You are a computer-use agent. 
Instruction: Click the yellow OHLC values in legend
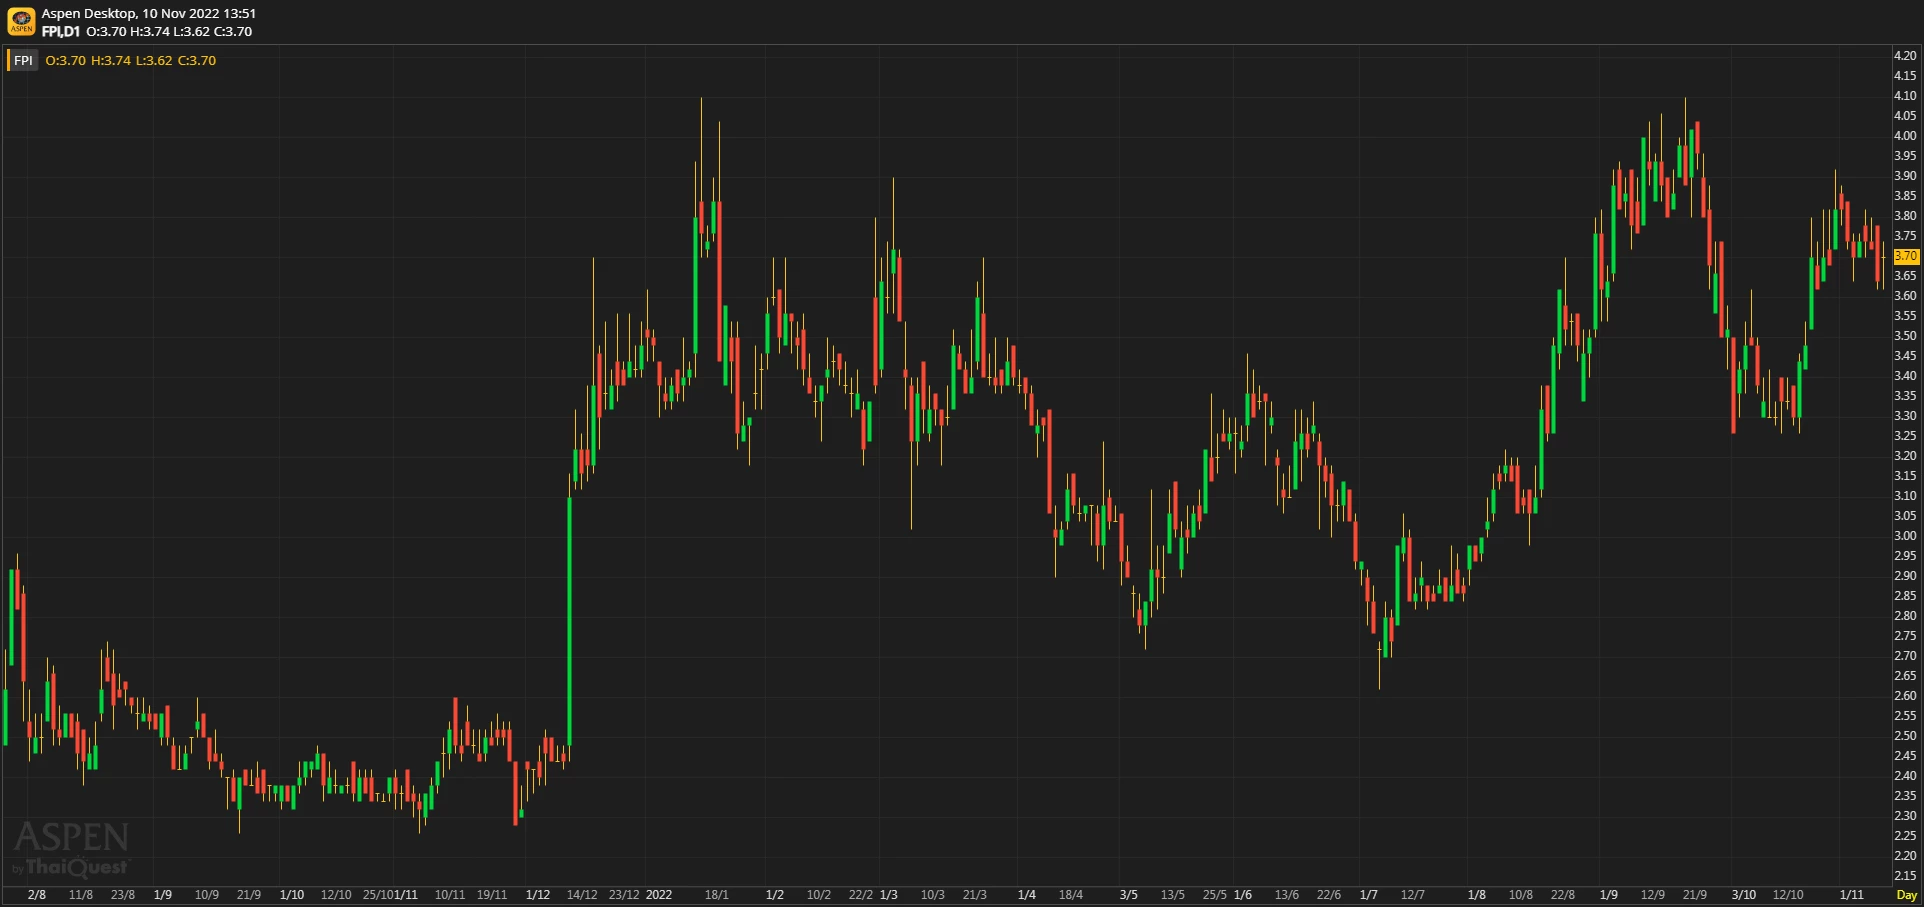pyautogui.click(x=131, y=61)
